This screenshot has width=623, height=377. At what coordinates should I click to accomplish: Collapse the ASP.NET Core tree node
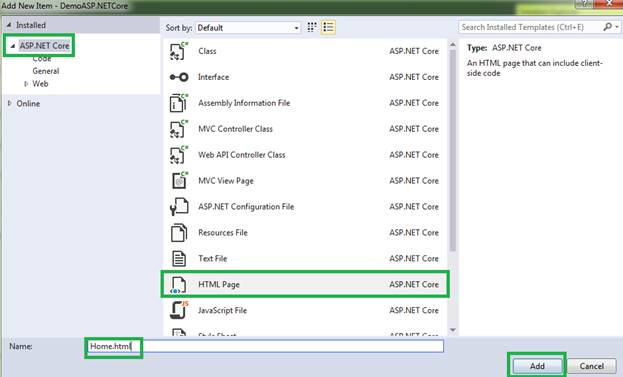13,46
